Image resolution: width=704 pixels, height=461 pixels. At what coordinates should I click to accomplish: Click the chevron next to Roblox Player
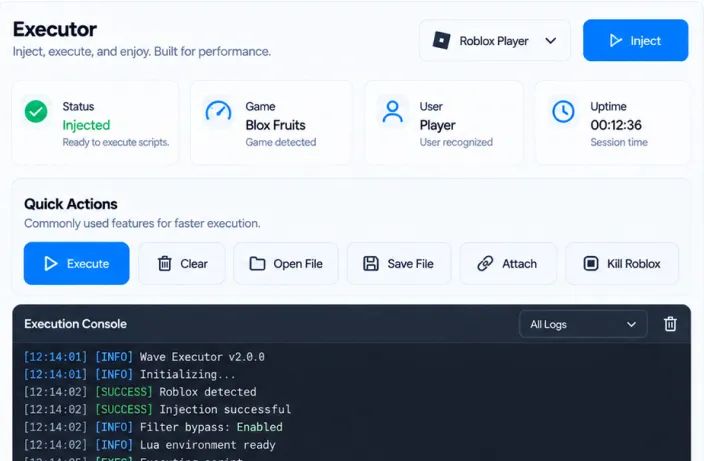pos(551,41)
